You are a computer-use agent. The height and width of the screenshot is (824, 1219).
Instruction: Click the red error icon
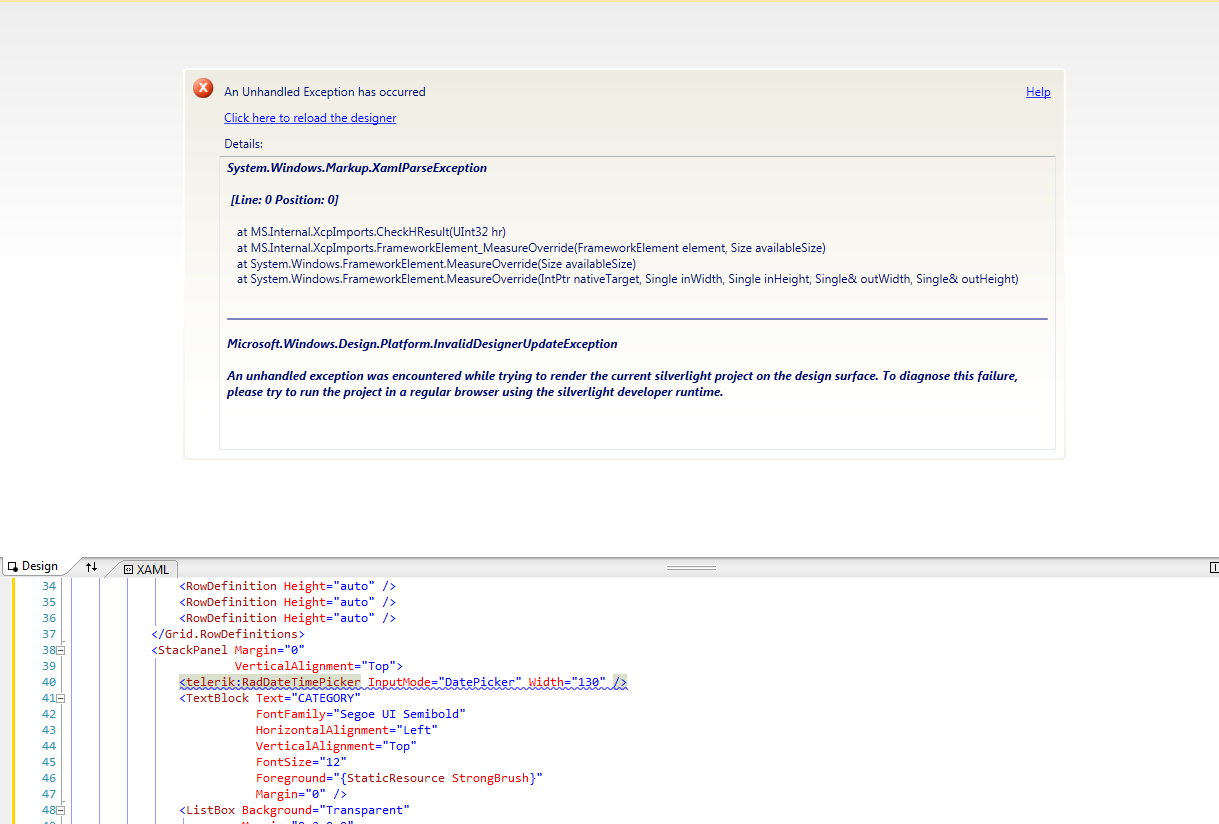coord(203,89)
